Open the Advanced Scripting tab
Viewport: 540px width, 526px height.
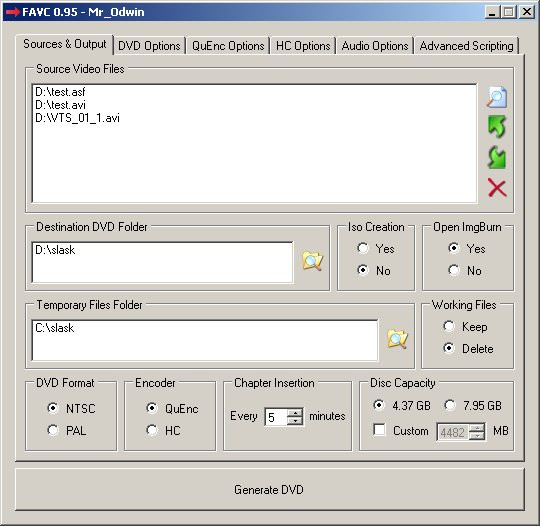pyautogui.click(x=466, y=46)
